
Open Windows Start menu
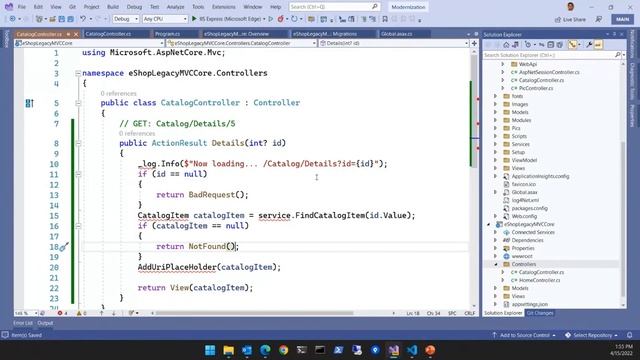click(x=210, y=350)
